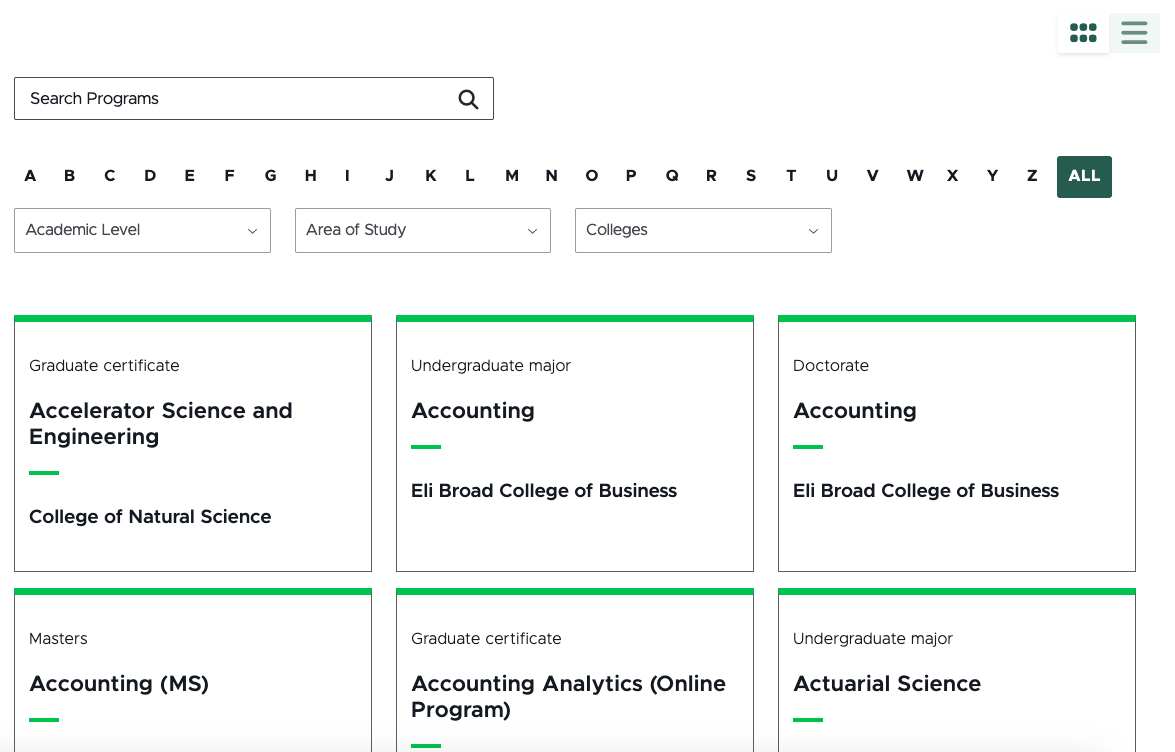Show programs starting with S
The image size is (1175, 752).
pos(751,176)
